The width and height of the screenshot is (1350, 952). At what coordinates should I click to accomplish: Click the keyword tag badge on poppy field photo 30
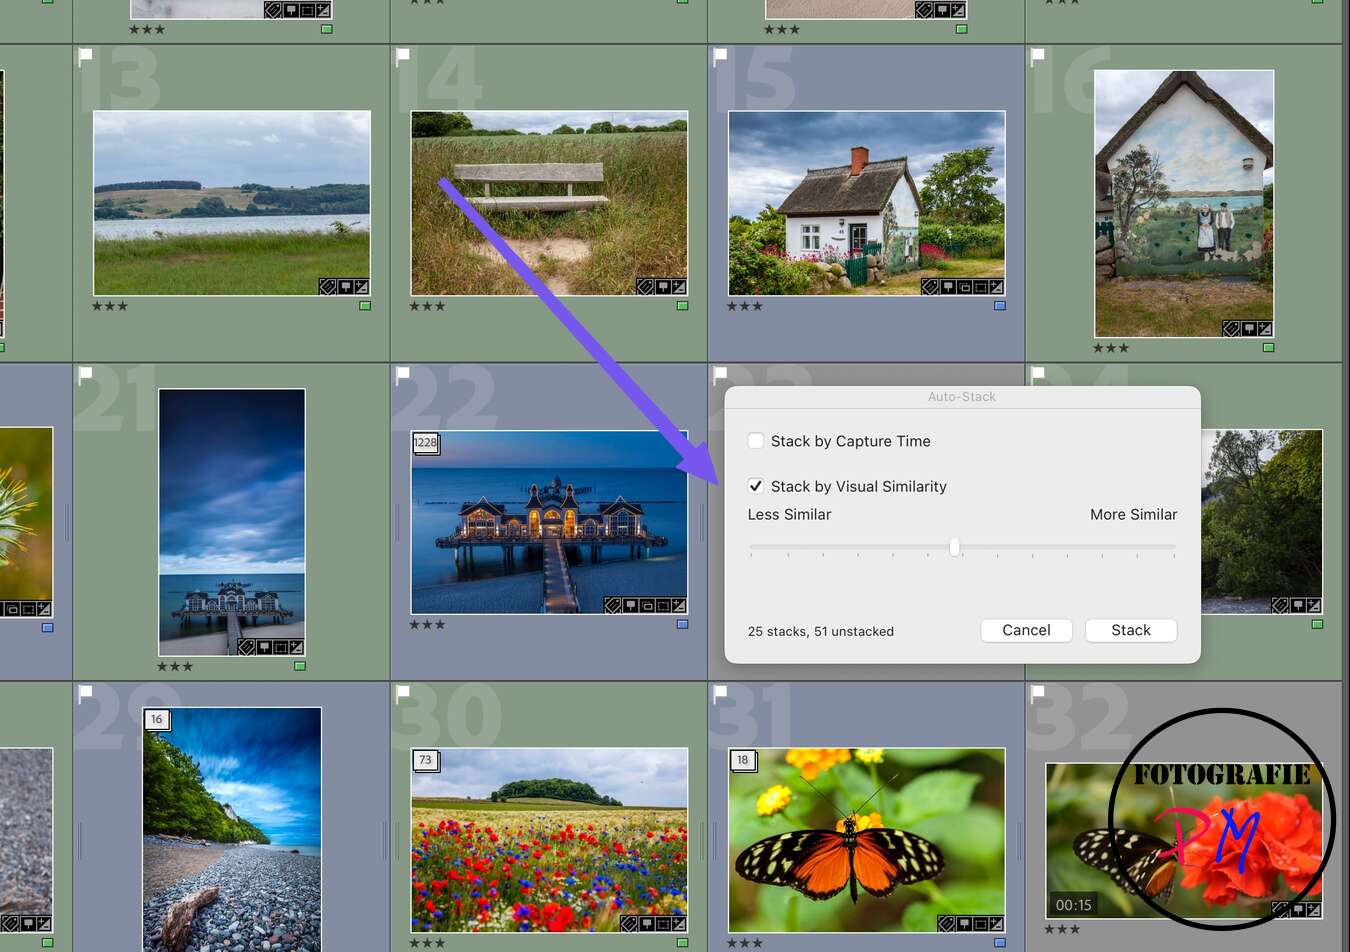point(629,924)
